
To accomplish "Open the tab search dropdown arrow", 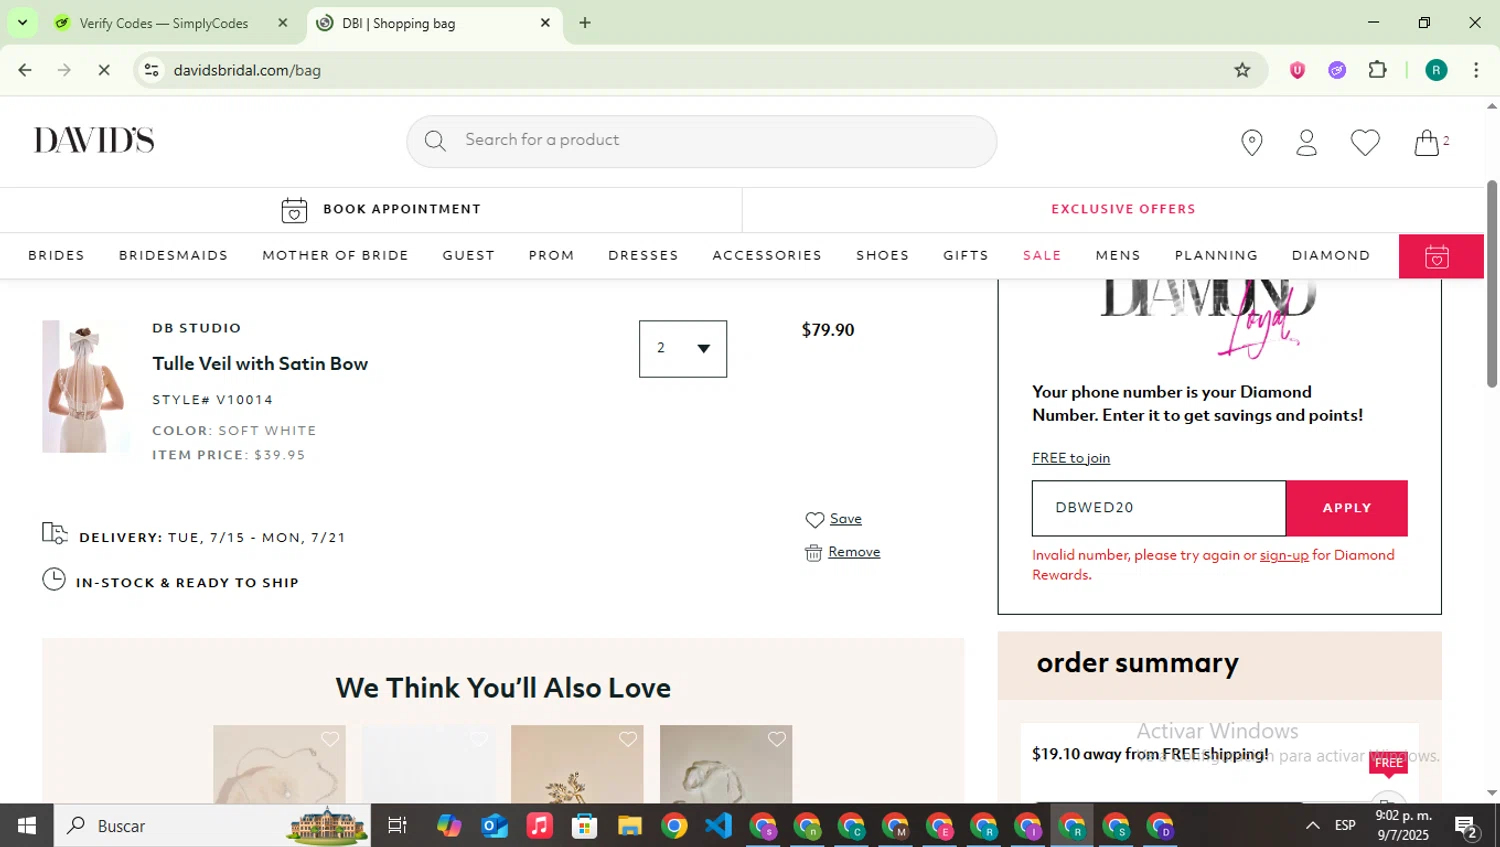I will (x=22, y=22).
